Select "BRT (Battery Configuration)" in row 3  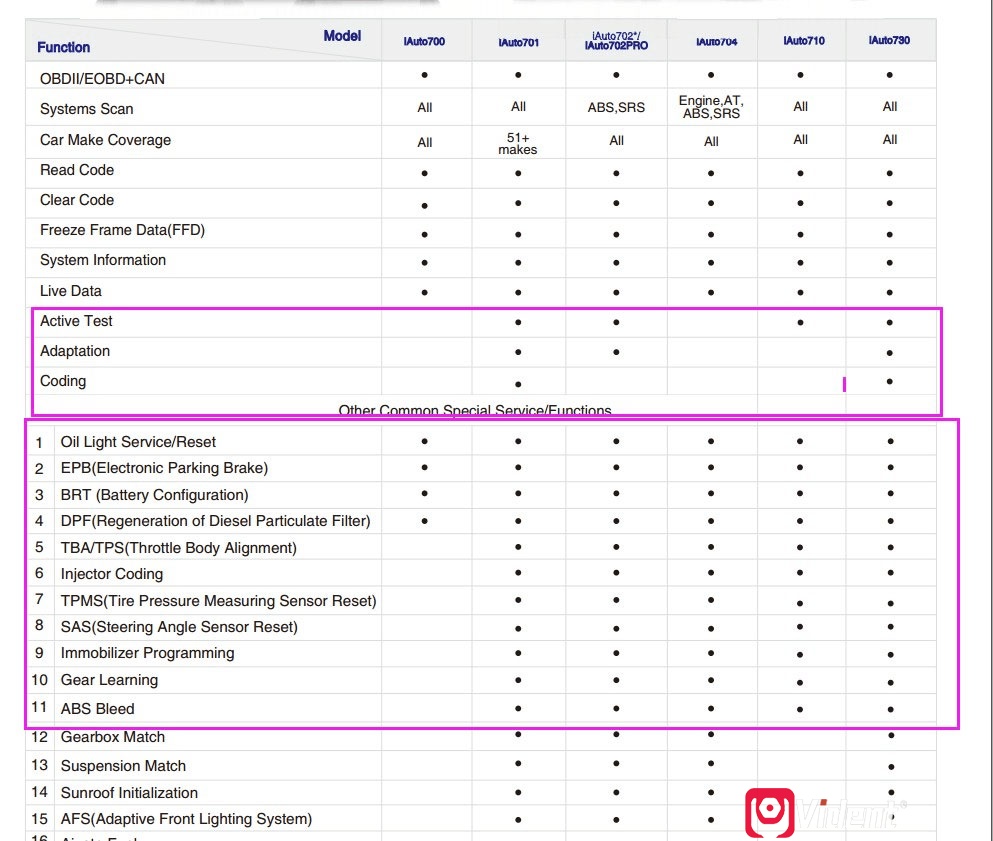155,495
